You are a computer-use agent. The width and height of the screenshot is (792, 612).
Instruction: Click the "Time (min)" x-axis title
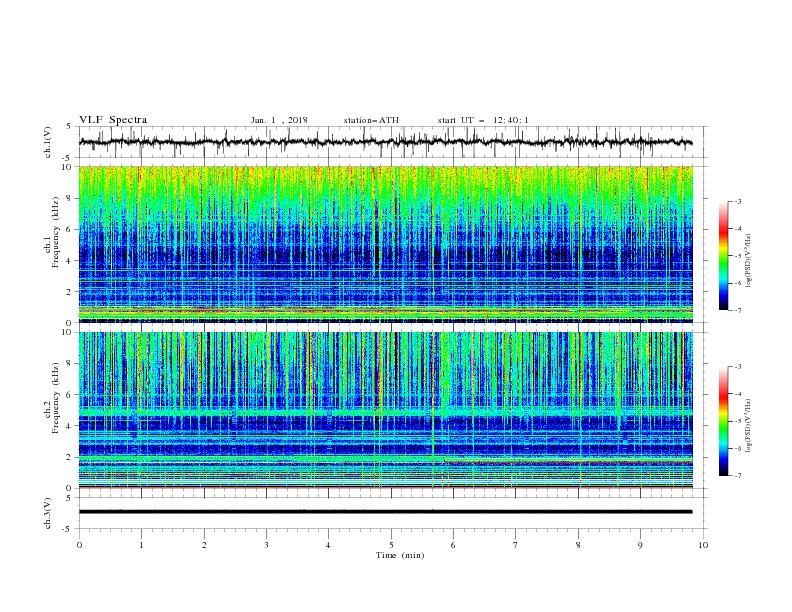pyautogui.click(x=400, y=555)
